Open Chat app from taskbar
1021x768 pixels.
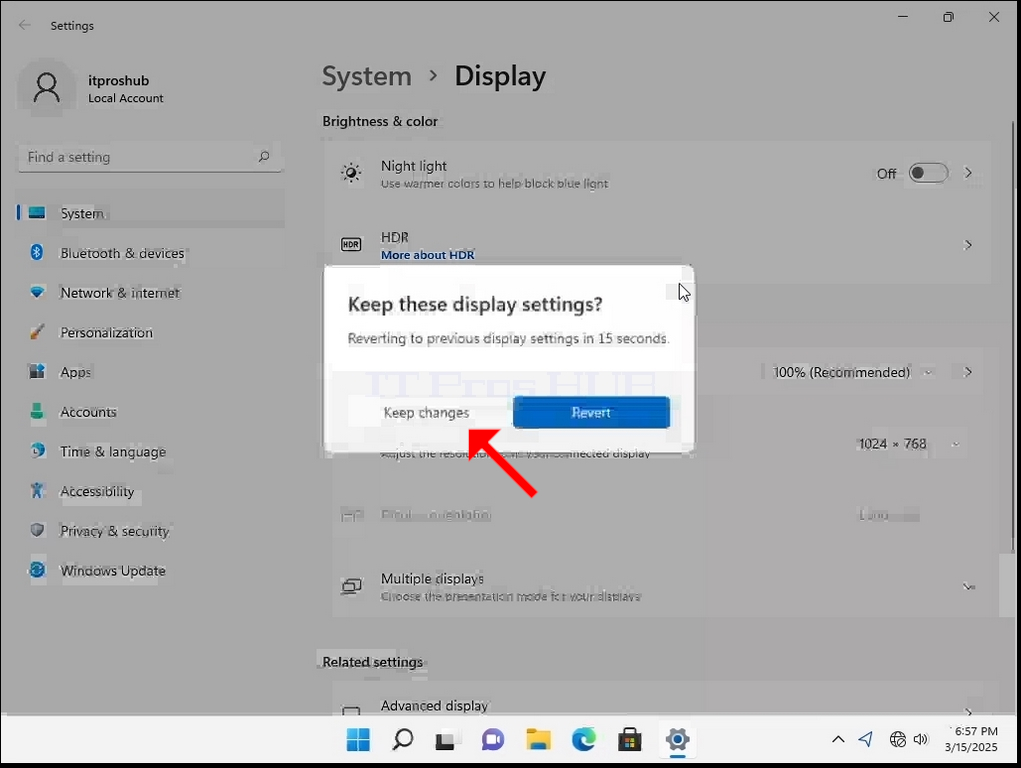[x=493, y=739]
